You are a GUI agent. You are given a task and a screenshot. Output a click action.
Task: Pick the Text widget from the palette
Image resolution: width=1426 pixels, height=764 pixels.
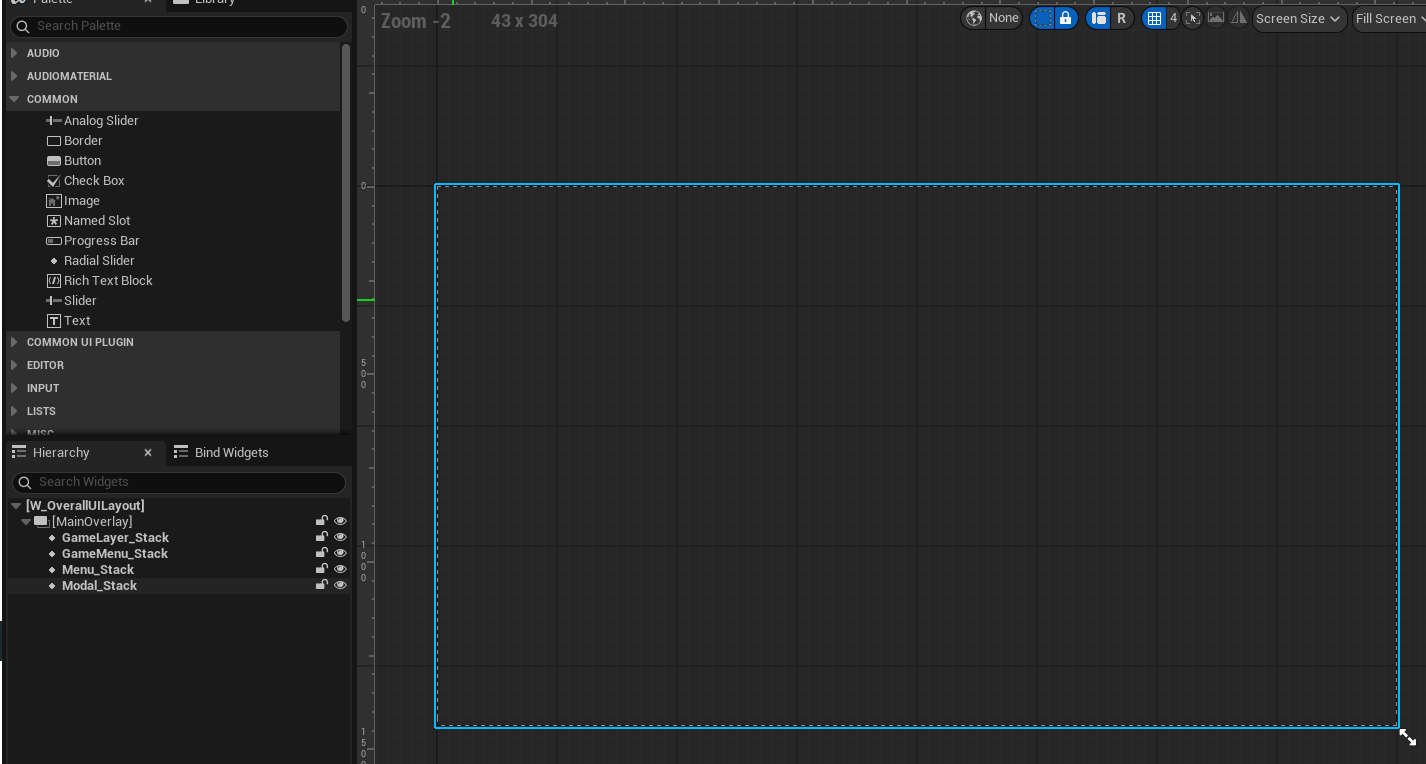point(68,321)
